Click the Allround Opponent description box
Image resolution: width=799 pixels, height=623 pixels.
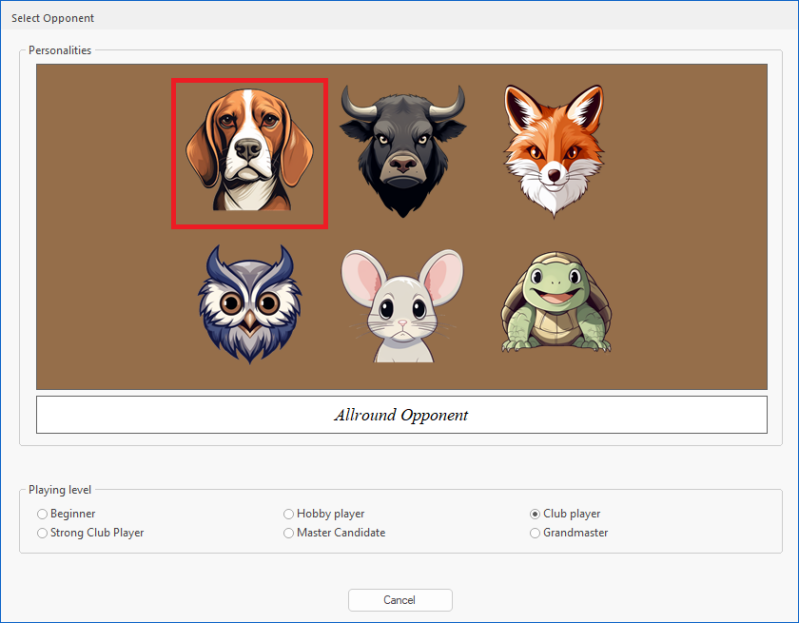(x=402, y=415)
